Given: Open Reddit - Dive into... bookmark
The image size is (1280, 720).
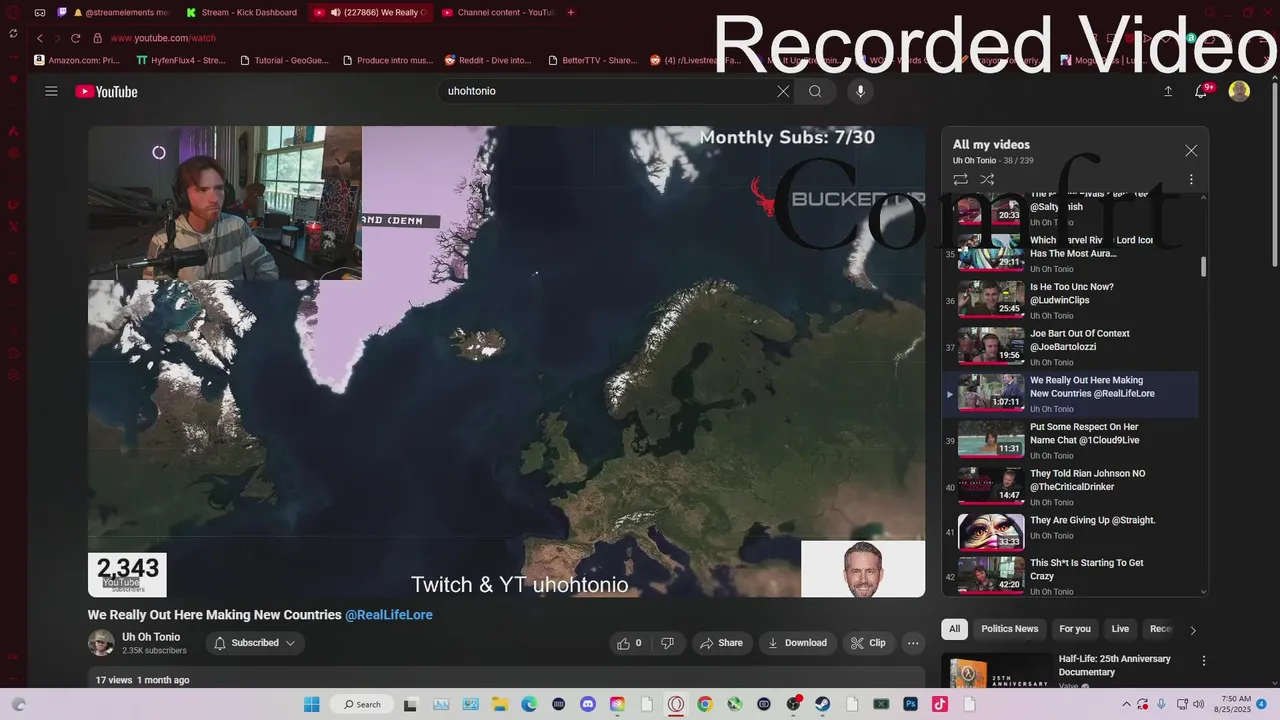Looking at the screenshot, I should (488, 60).
